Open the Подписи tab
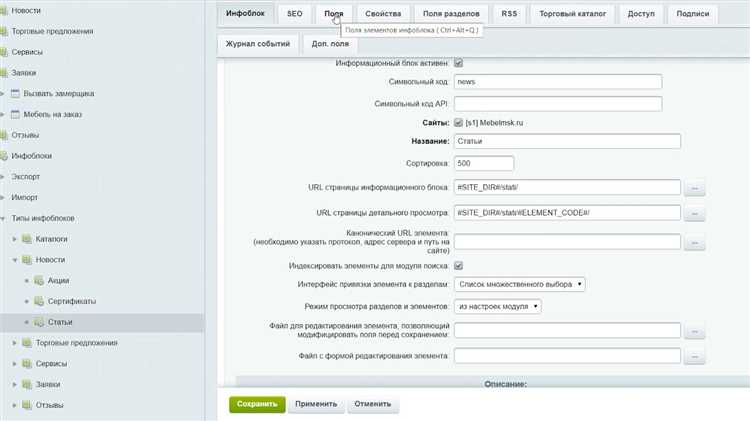Image resolution: width=750 pixels, height=421 pixels. (693, 14)
